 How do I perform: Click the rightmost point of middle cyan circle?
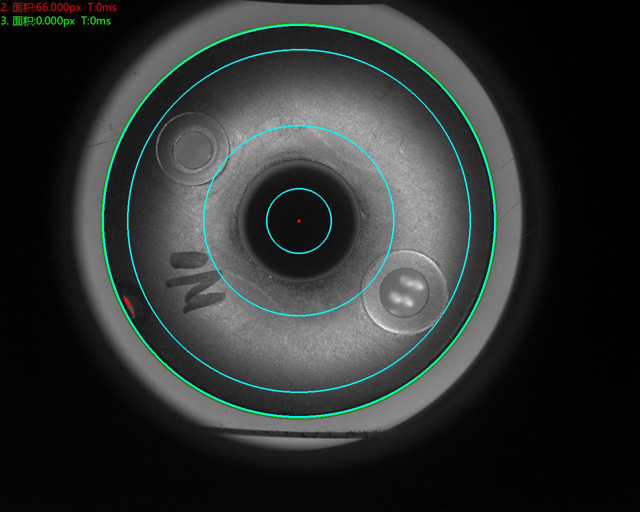click(394, 221)
